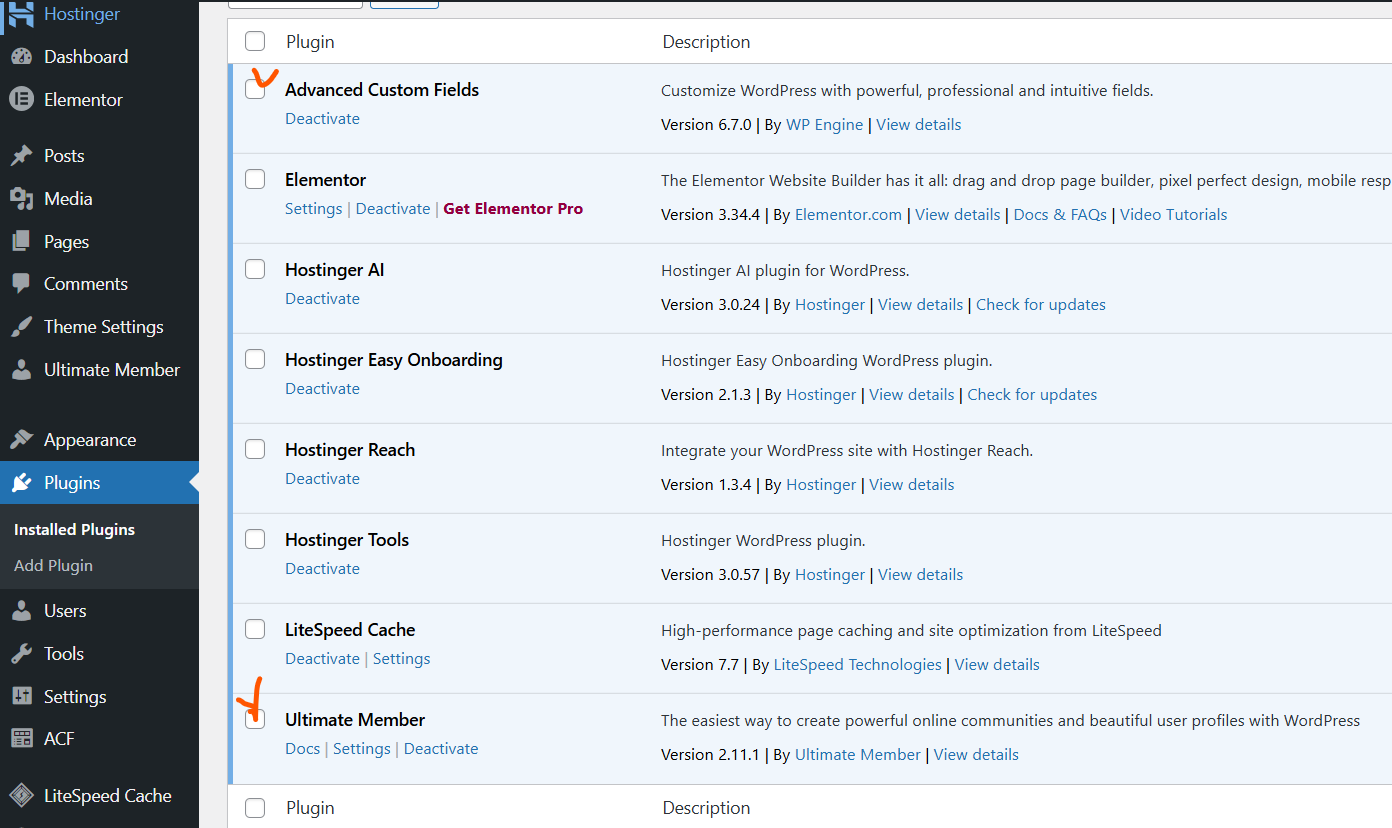View details for Hostinger Tools plugin
The height and width of the screenshot is (828, 1392).
point(920,575)
